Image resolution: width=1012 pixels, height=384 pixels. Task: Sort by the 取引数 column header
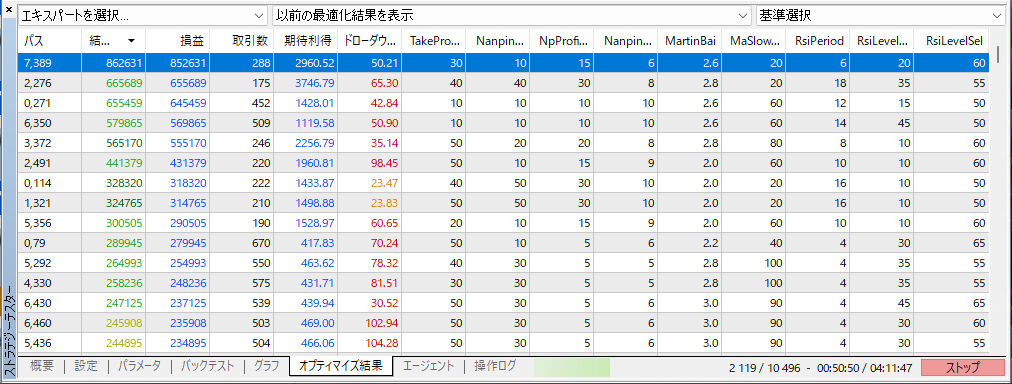pyautogui.click(x=241, y=41)
